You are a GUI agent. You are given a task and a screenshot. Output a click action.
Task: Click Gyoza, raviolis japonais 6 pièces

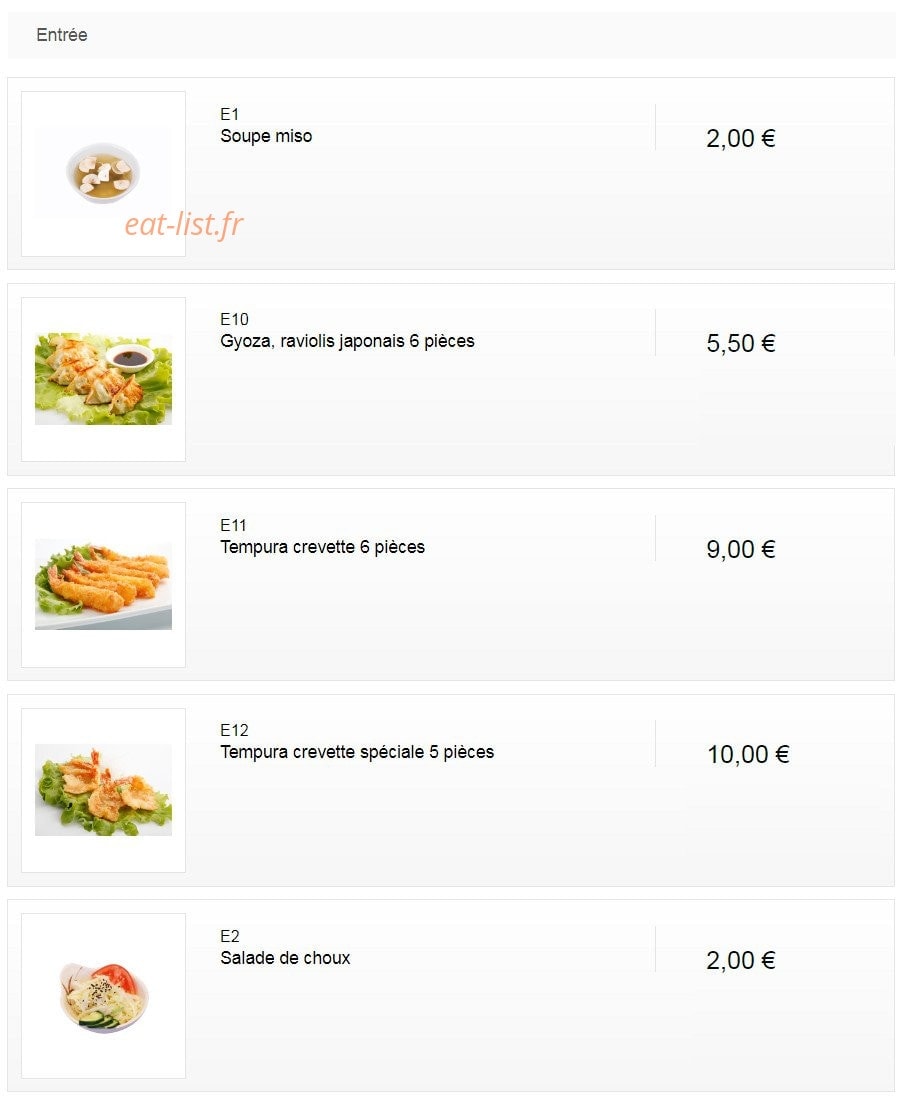pos(347,341)
